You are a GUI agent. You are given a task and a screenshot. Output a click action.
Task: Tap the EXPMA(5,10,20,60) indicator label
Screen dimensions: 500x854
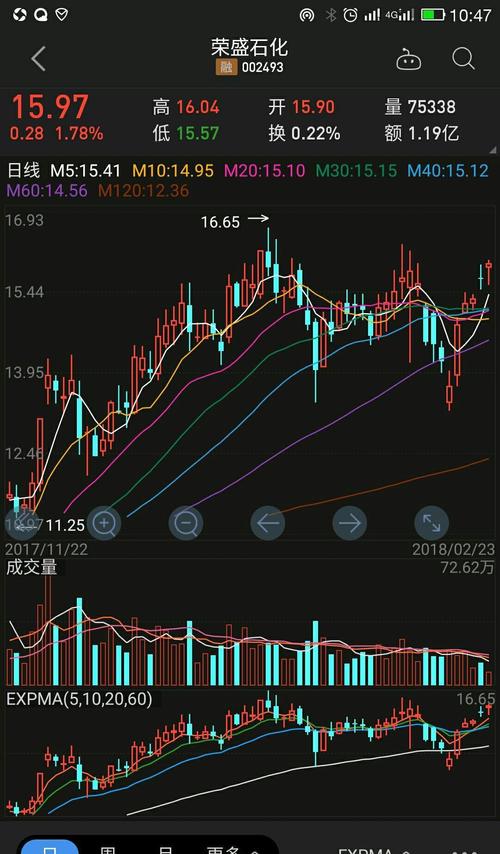coord(79,699)
